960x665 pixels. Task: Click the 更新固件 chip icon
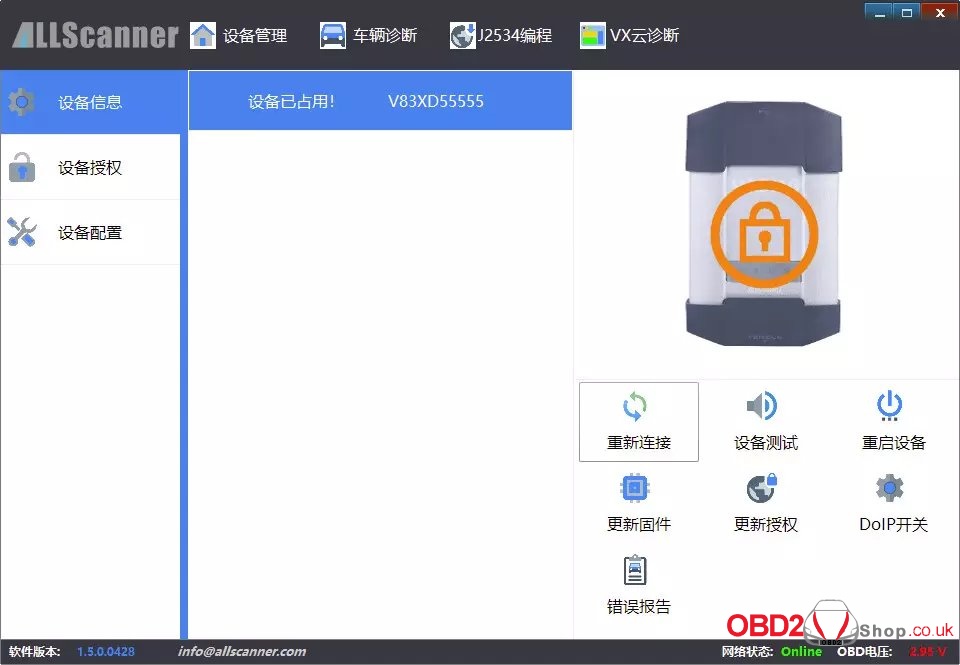tap(635, 488)
